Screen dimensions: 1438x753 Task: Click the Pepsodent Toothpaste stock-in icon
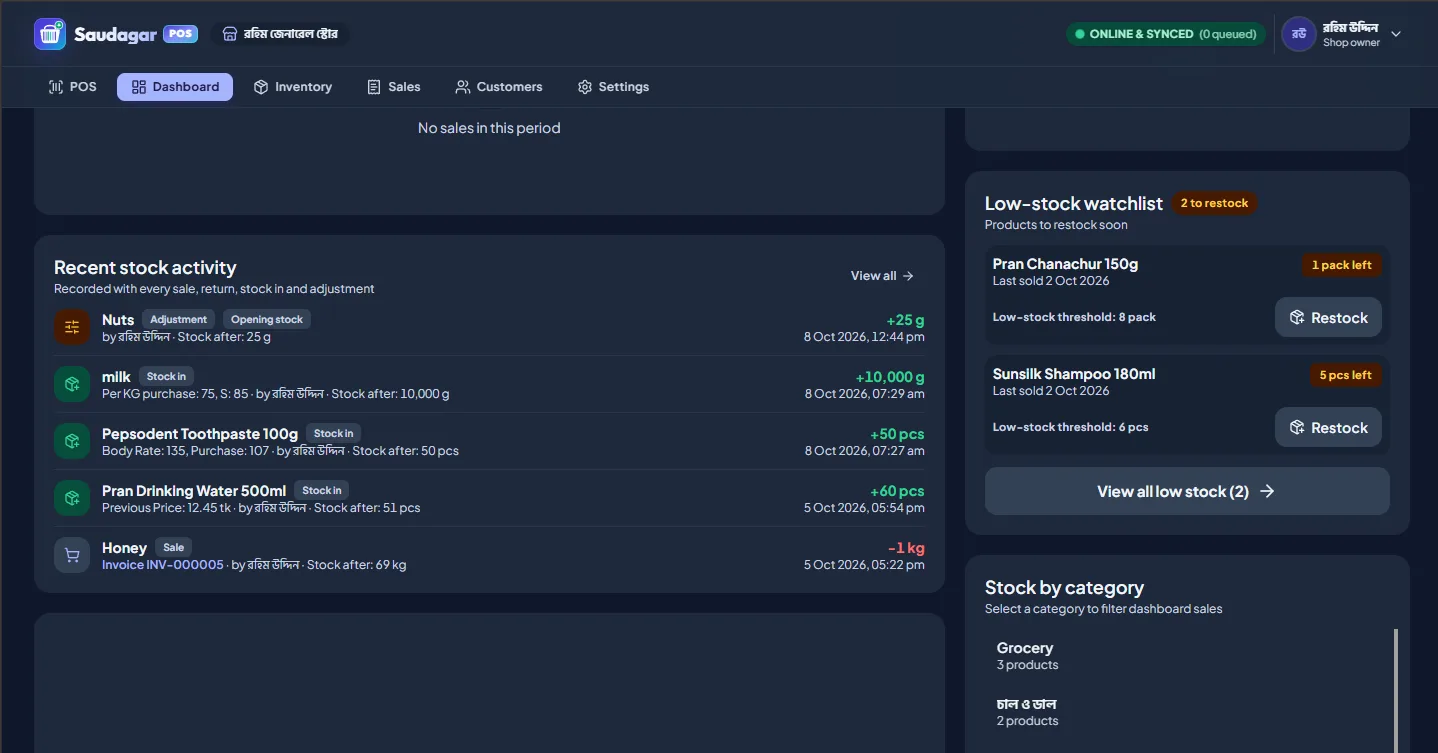72,441
